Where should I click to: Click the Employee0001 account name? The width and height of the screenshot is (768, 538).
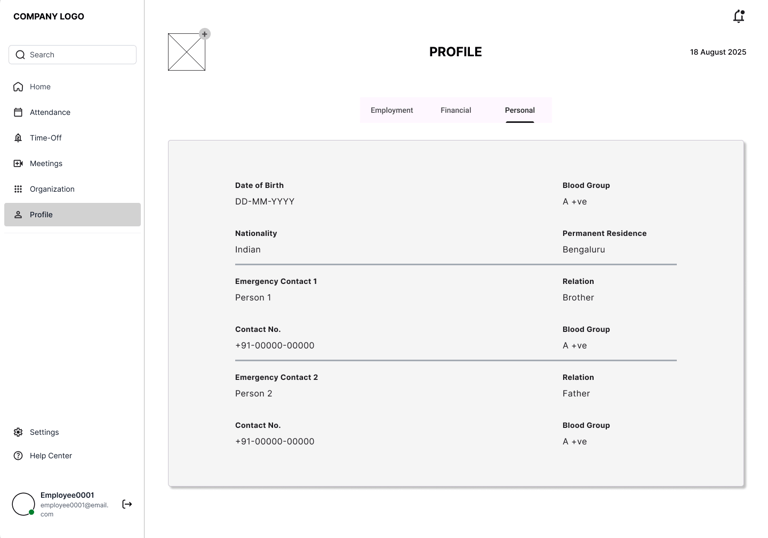pyautogui.click(x=67, y=495)
